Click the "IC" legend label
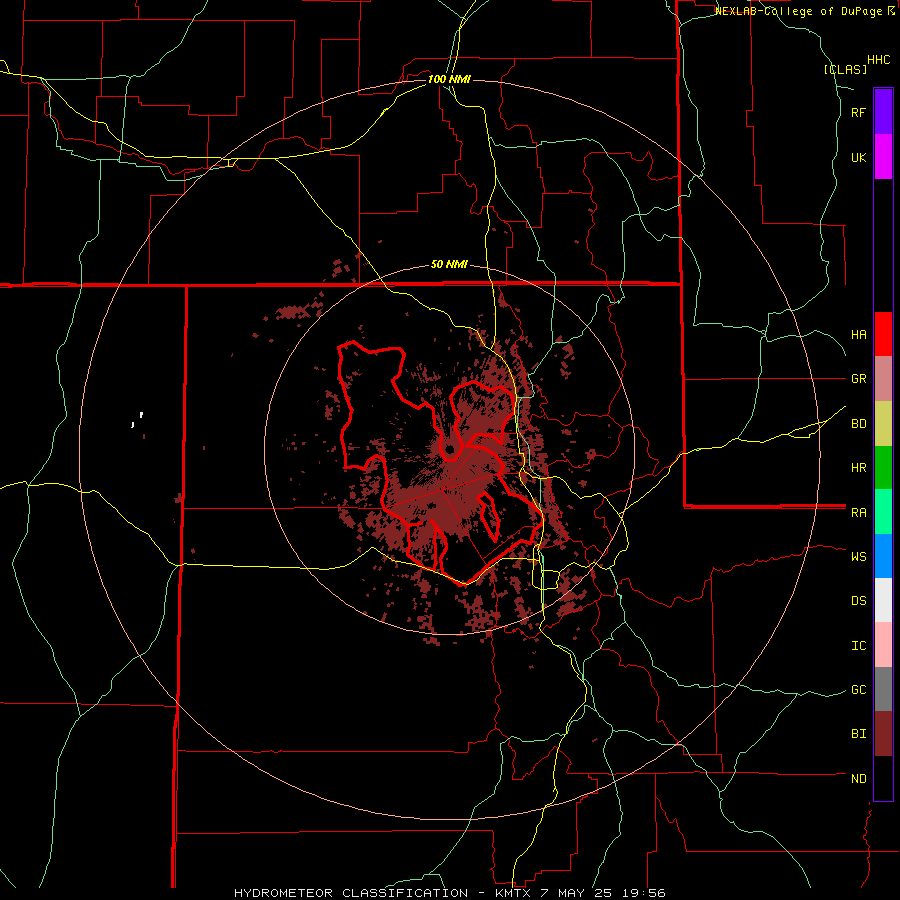The height and width of the screenshot is (900, 900). click(858, 646)
